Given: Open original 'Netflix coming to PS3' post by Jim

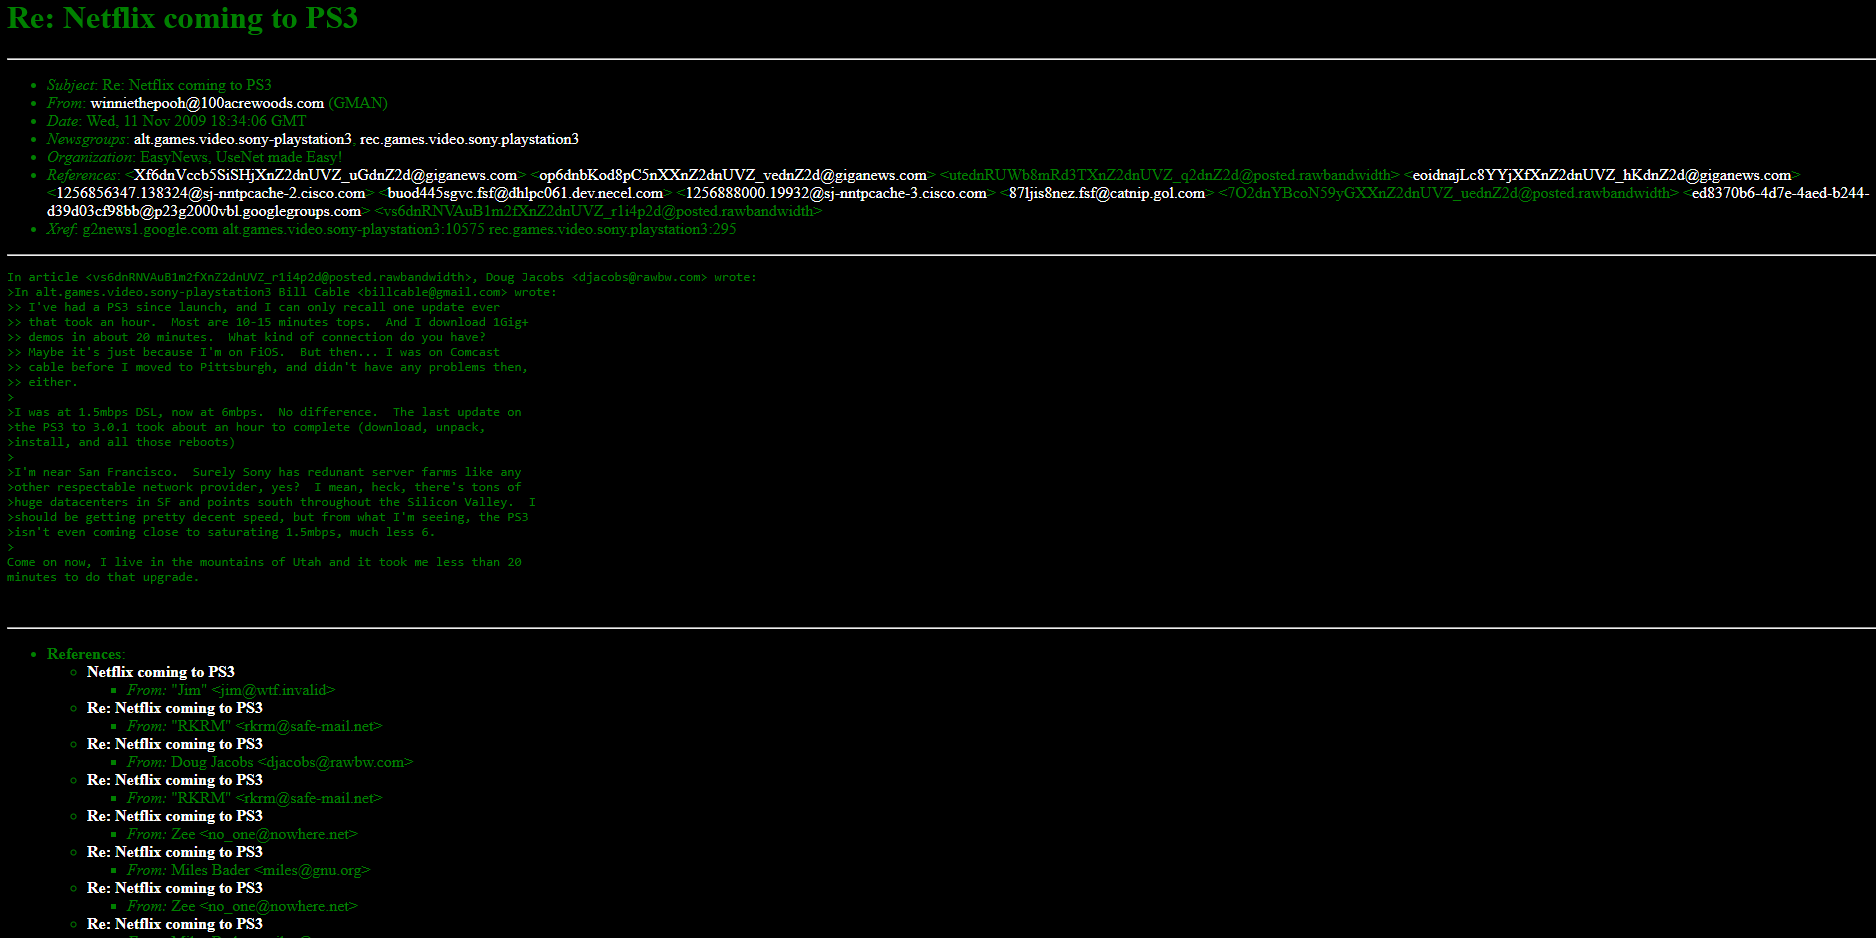Looking at the screenshot, I should 161,672.
